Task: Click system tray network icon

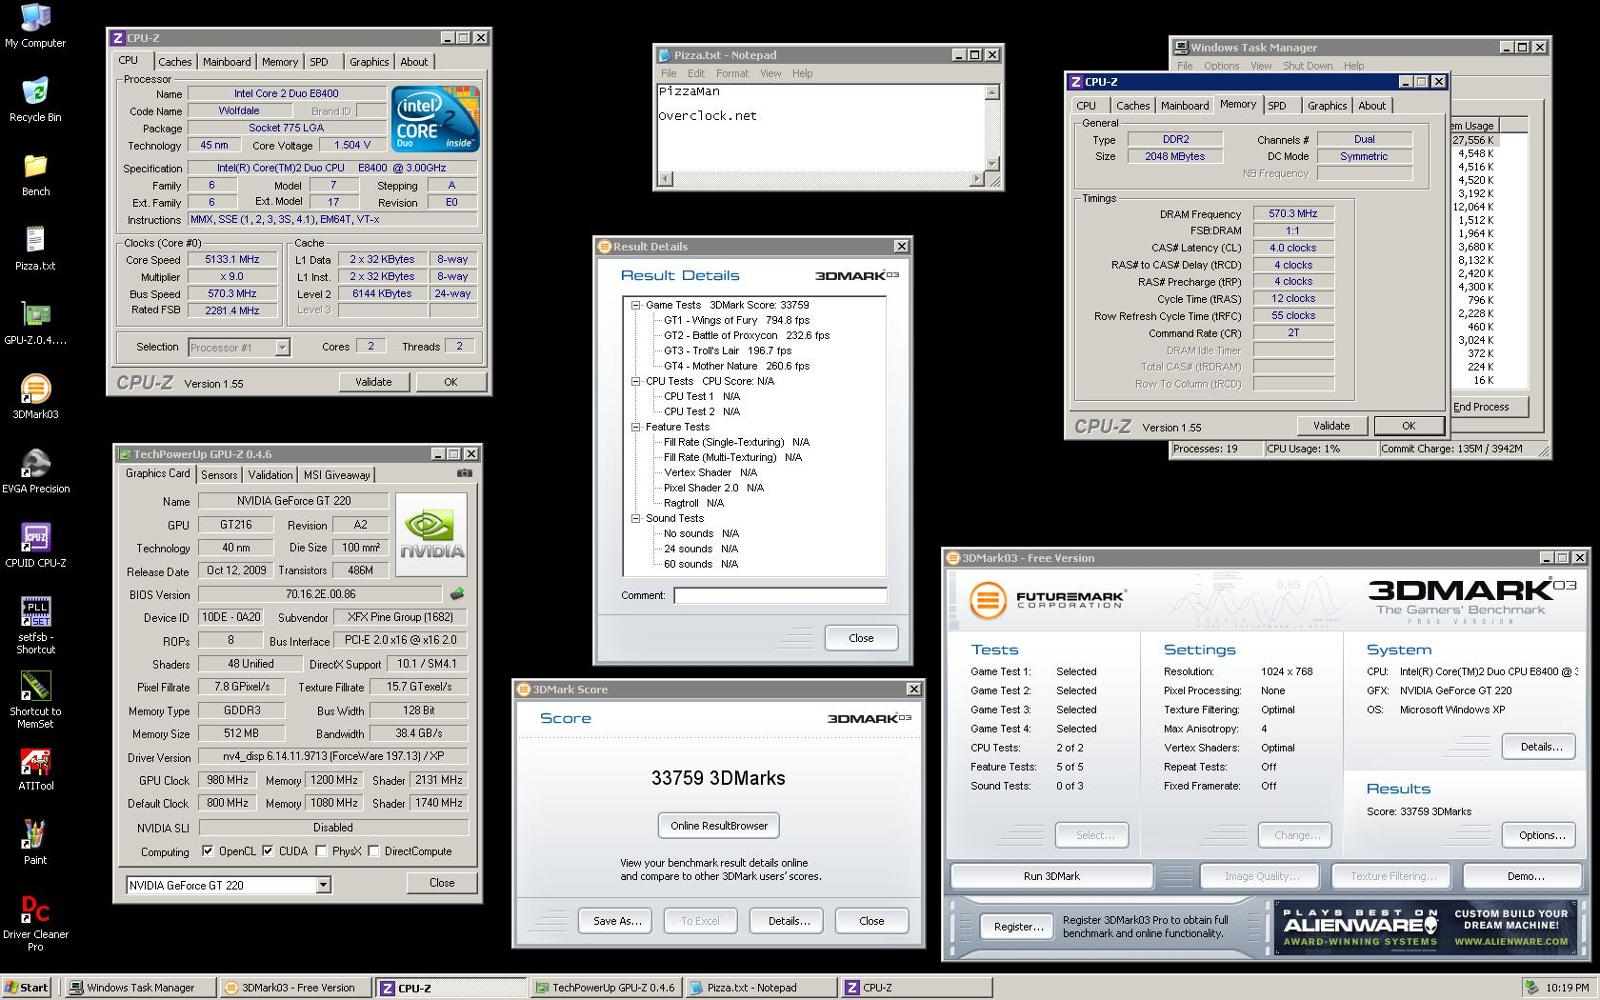Action: click(1530, 988)
